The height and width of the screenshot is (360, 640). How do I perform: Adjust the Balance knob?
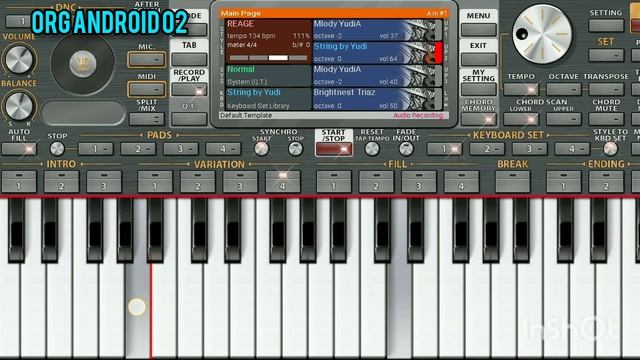18,106
